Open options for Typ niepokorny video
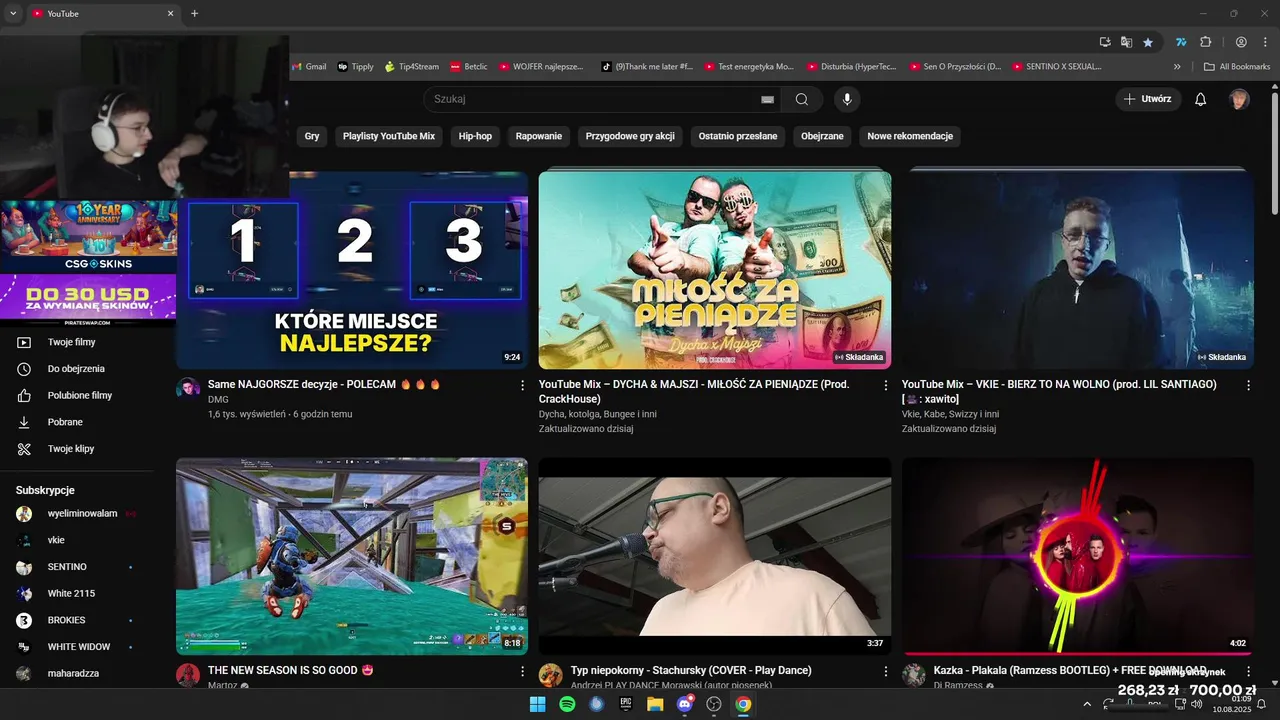1280x720 pixels. [885, 671]
